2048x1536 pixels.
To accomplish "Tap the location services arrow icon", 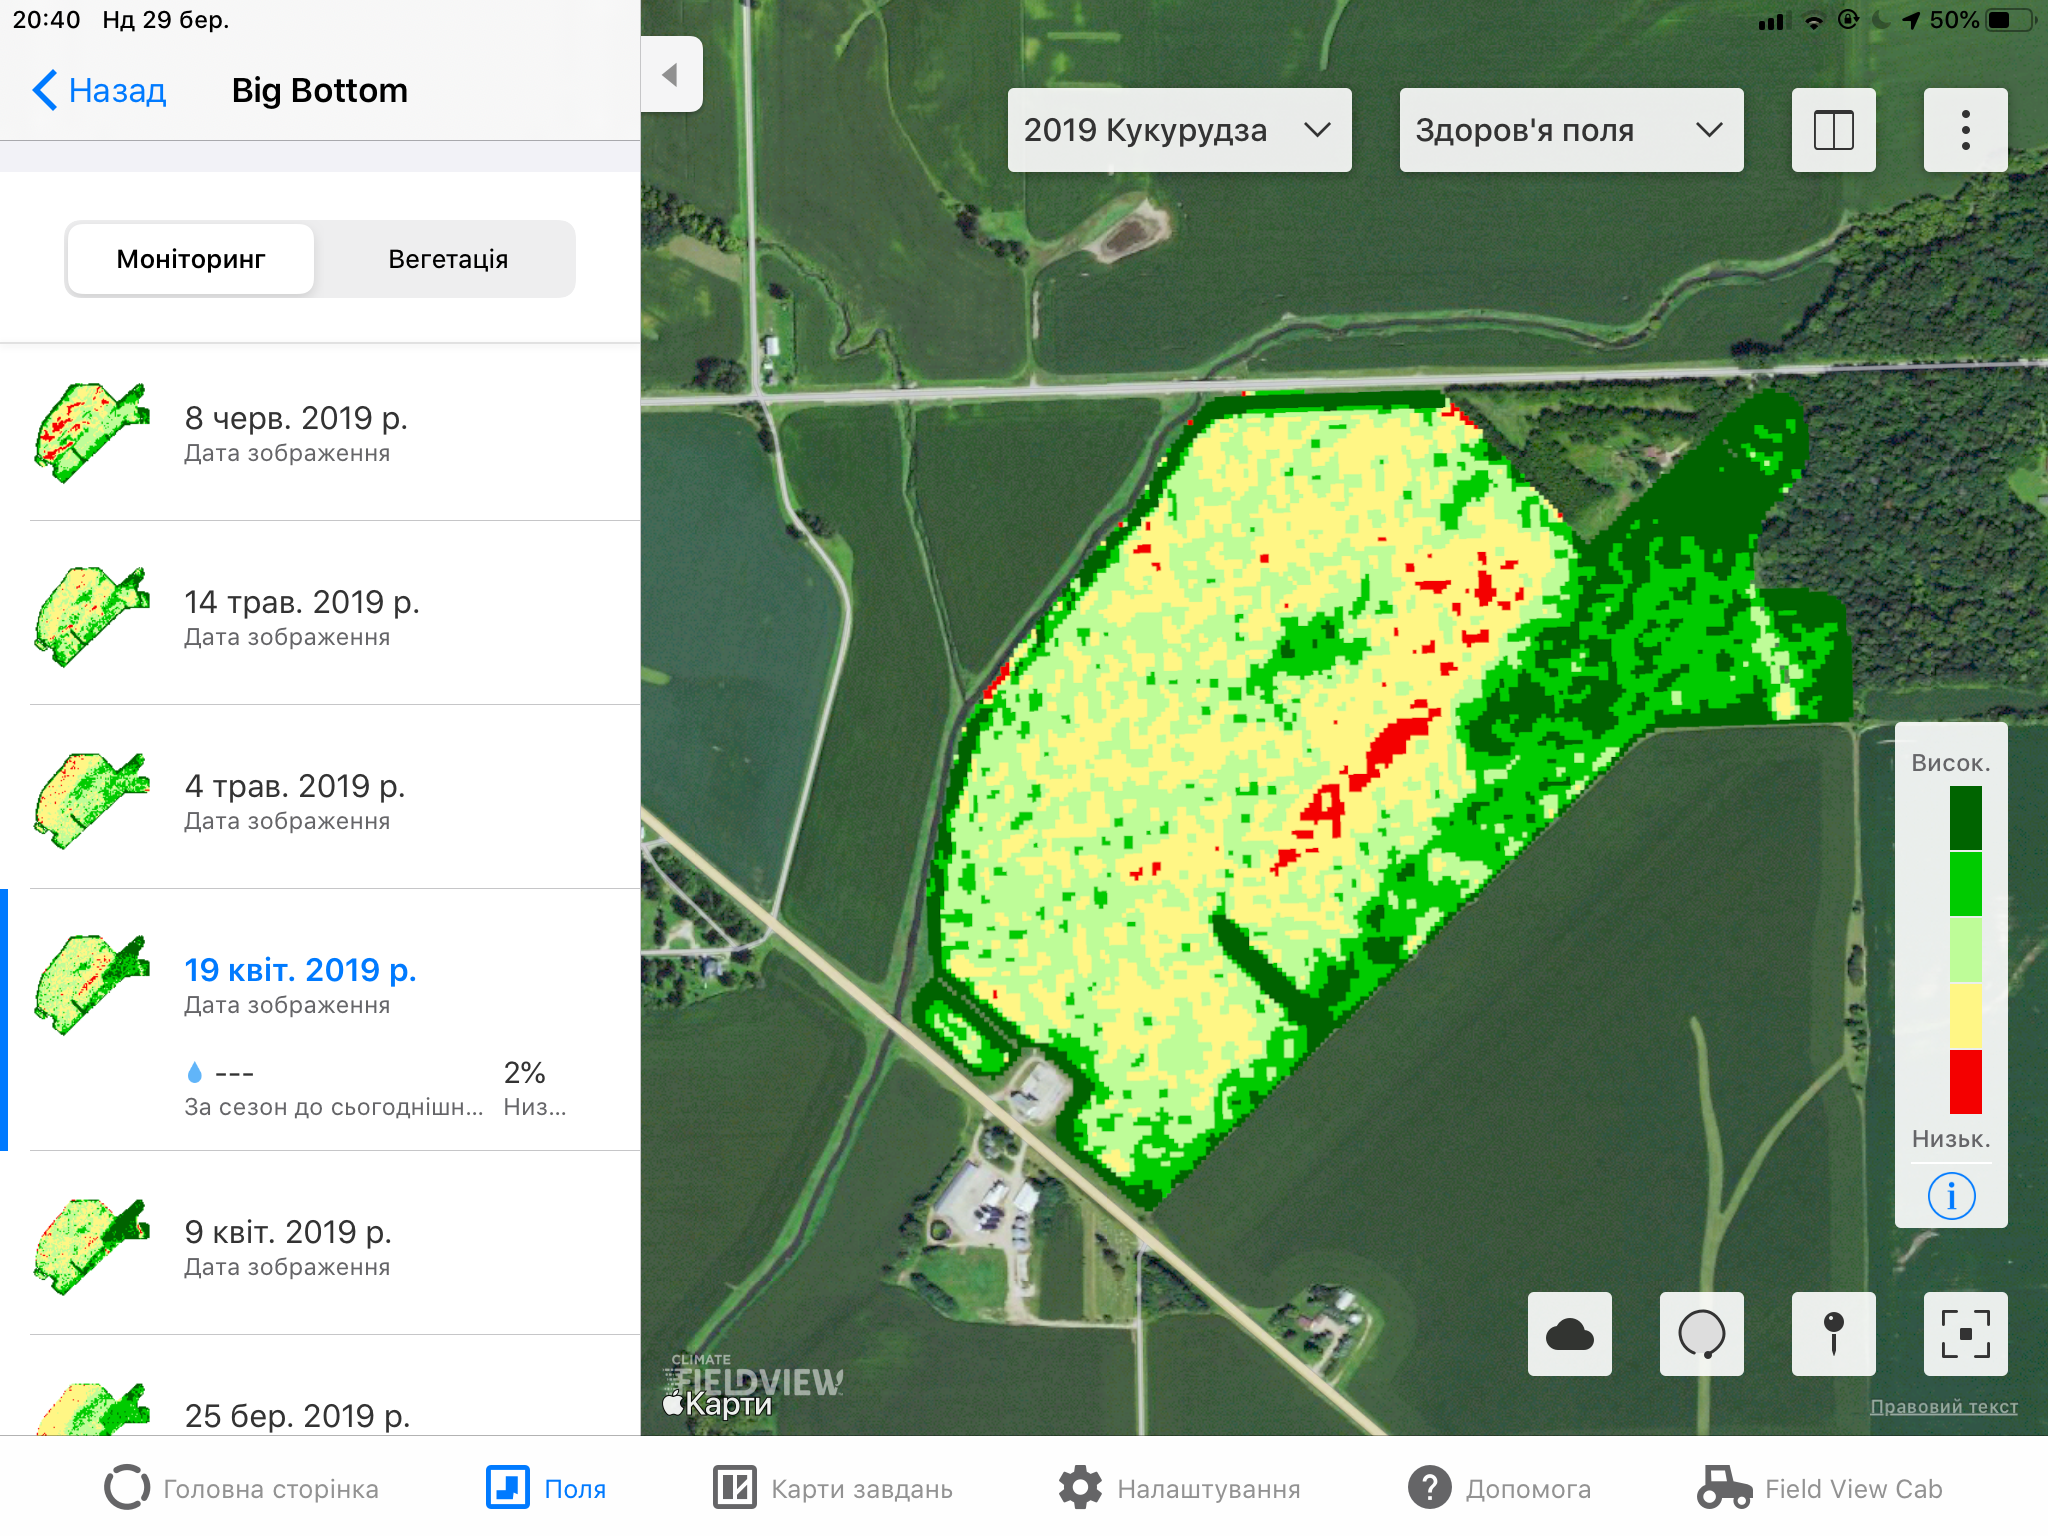I will pyautogui.click(x=1911, y=20).
